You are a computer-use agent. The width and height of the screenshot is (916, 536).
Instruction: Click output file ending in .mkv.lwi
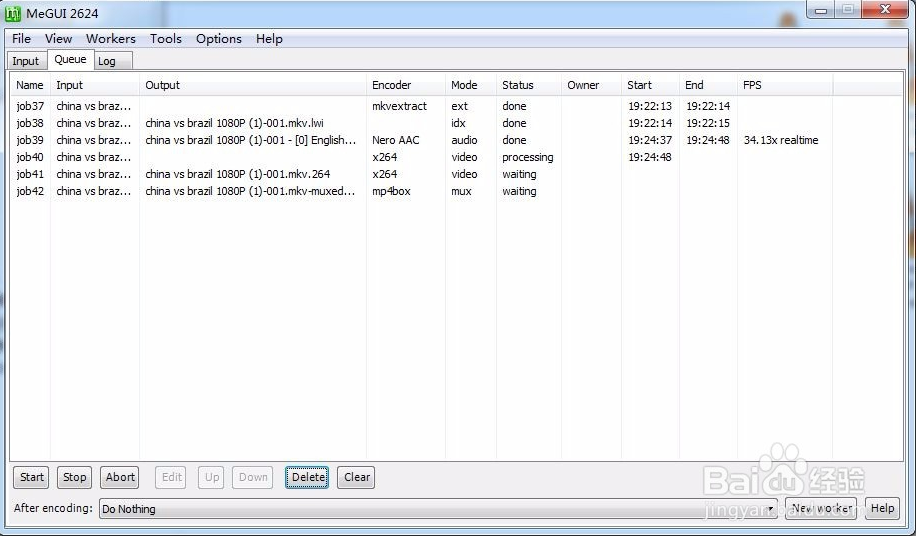coord(234,123)
